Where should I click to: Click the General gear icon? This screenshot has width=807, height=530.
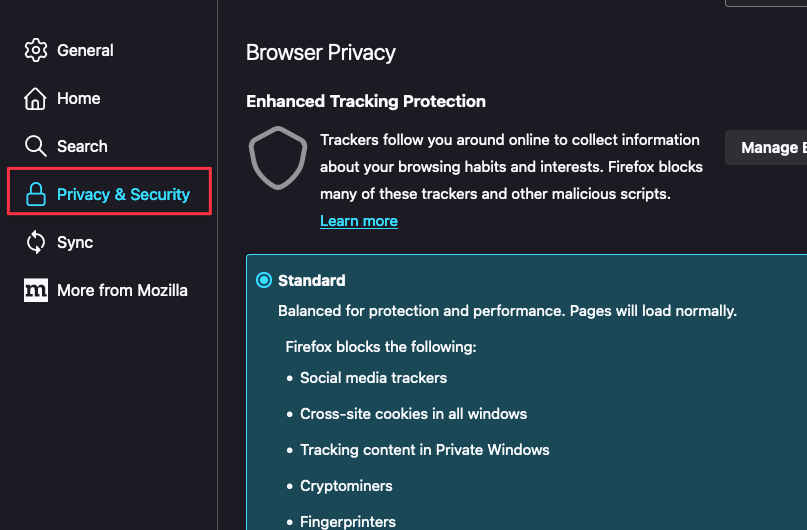tap(36, 50)
